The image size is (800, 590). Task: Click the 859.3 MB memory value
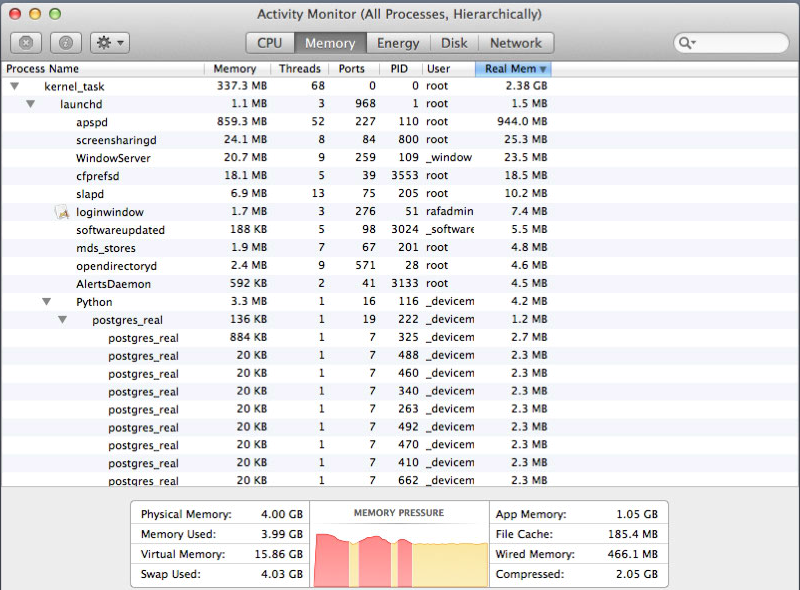(x=242, y=122)
